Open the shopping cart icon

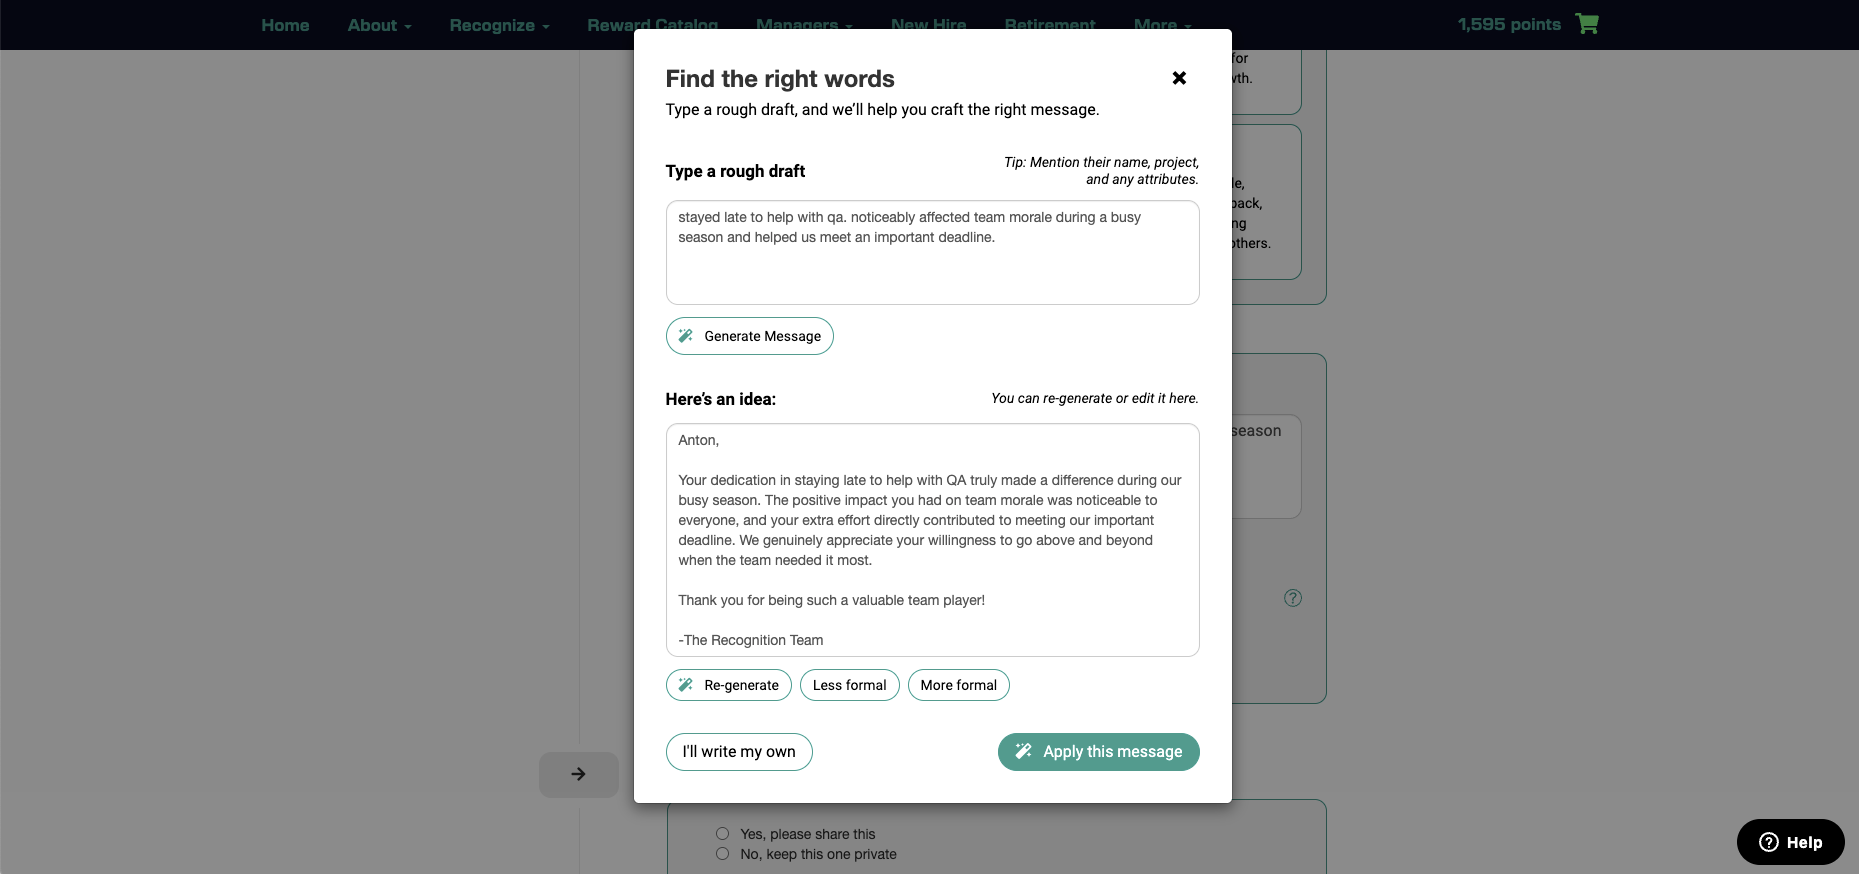(x=1587, y=24)
